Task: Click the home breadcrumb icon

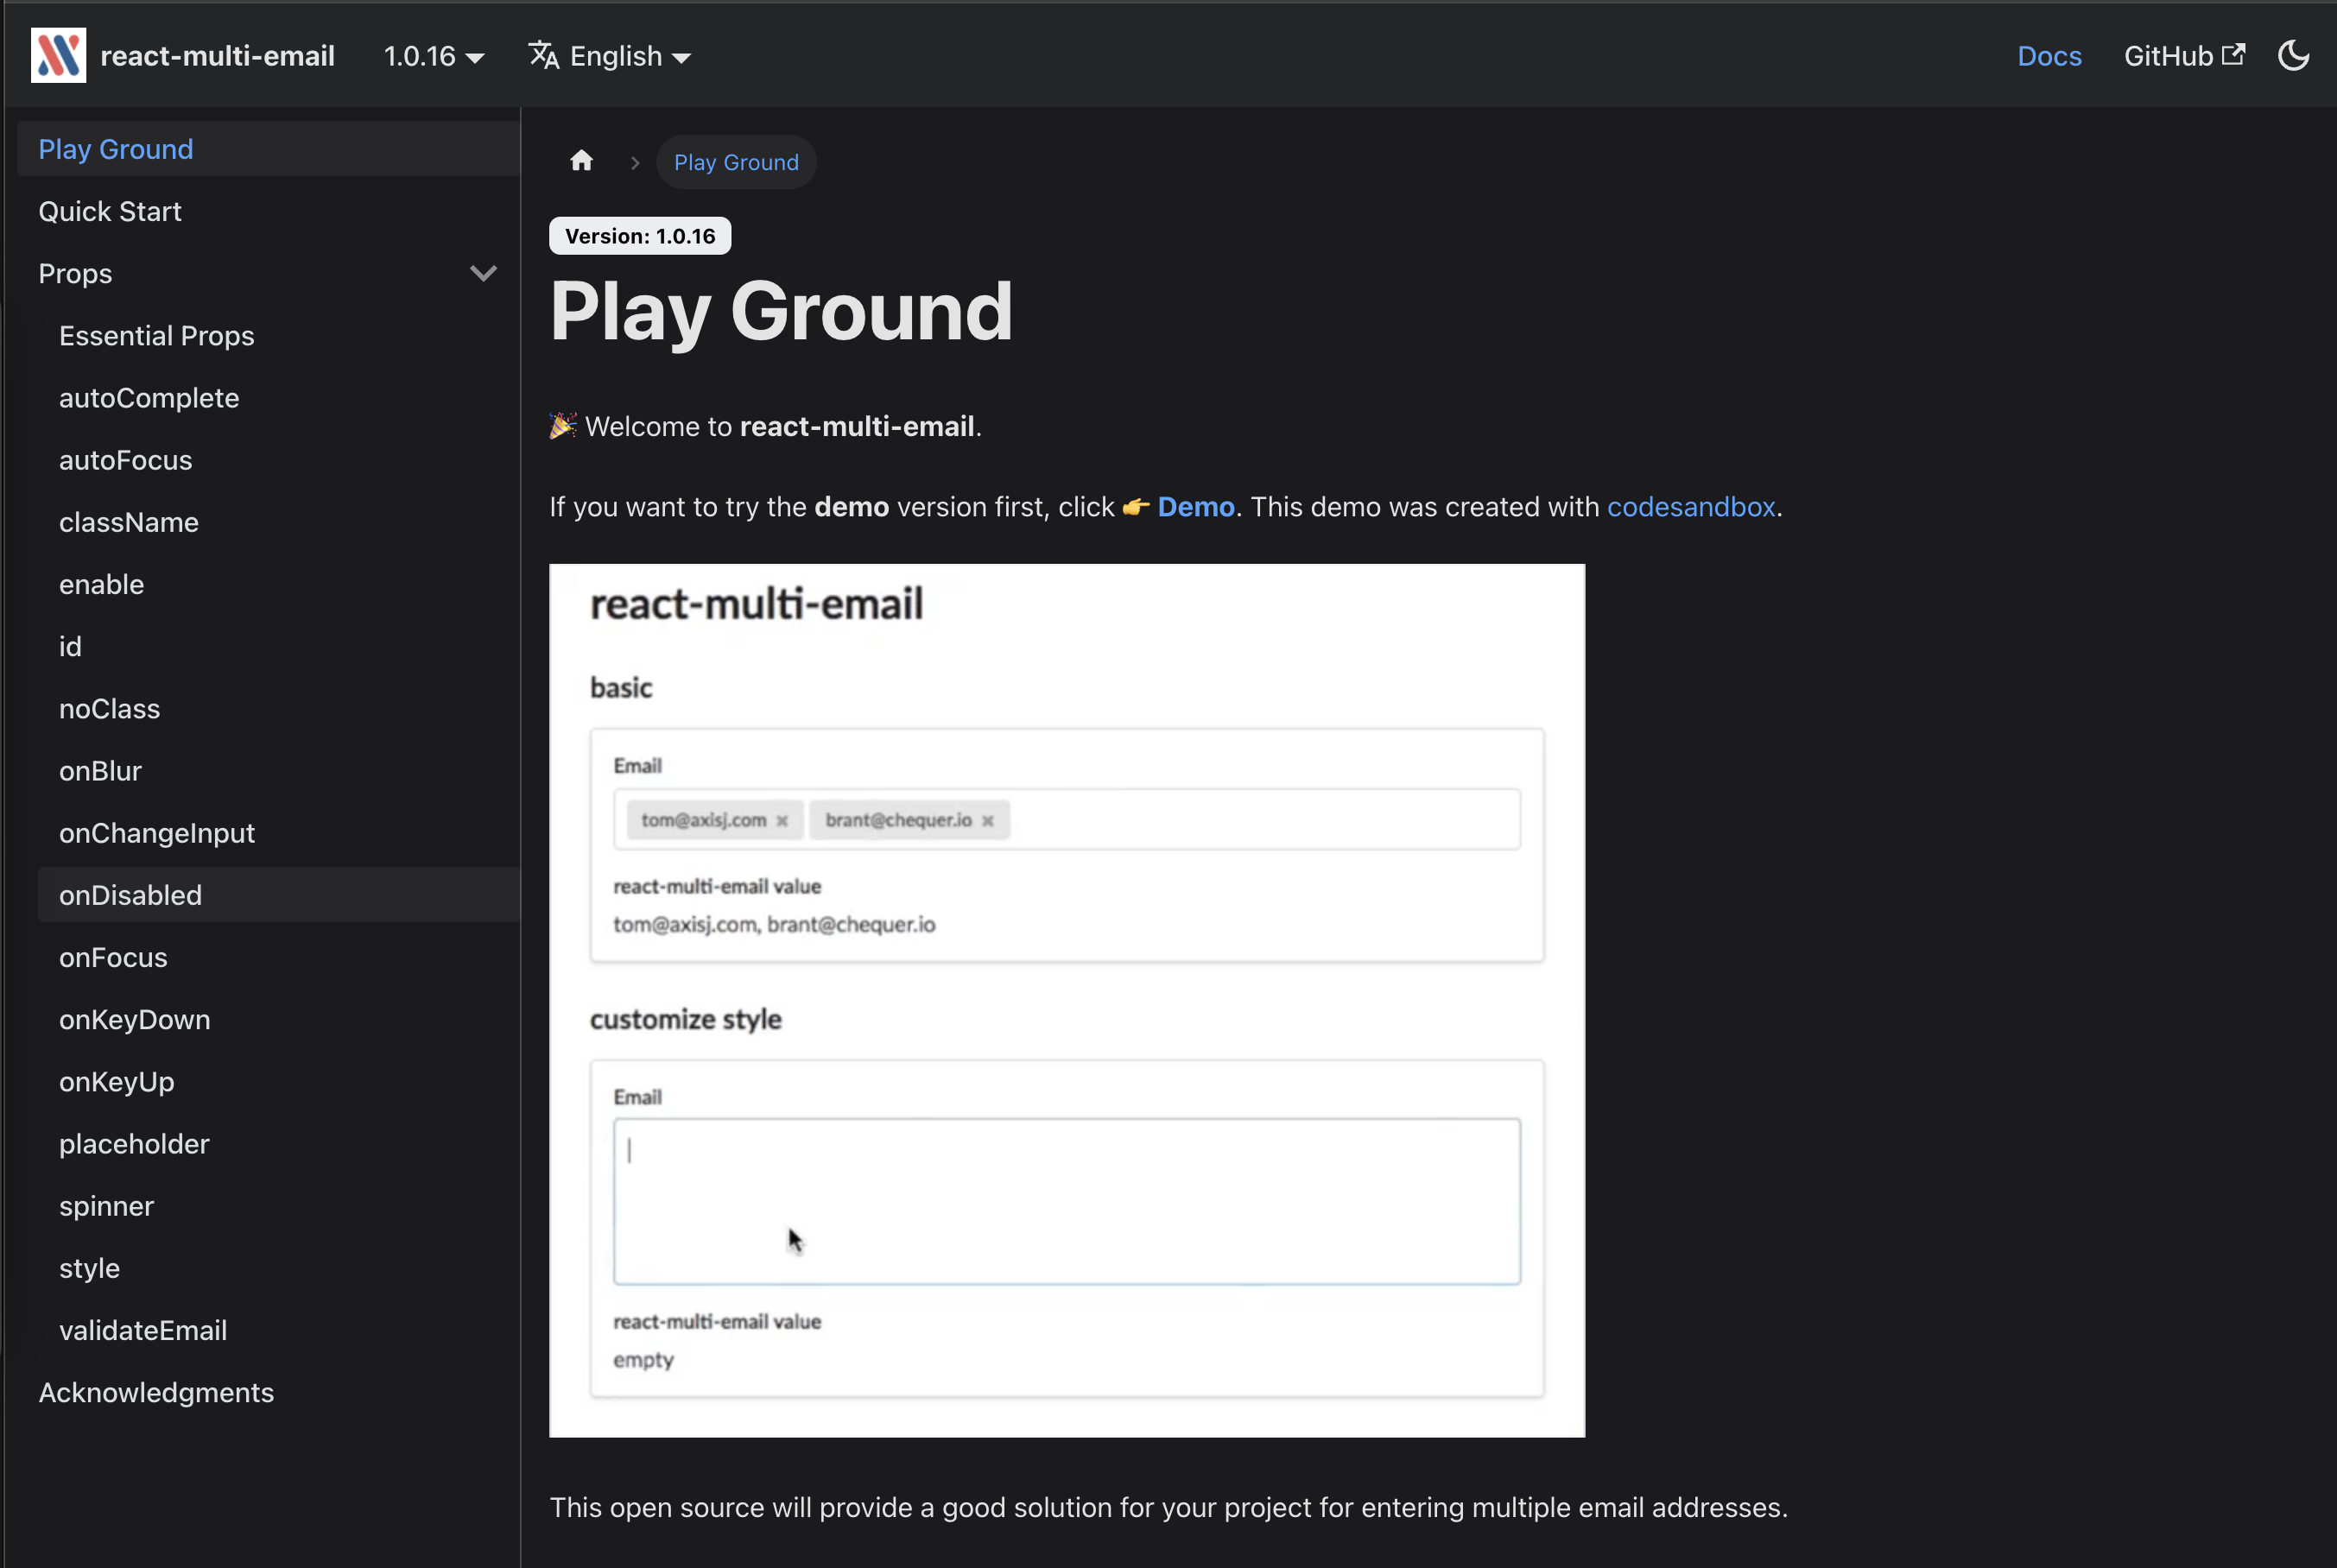Action: coord(581,162)
